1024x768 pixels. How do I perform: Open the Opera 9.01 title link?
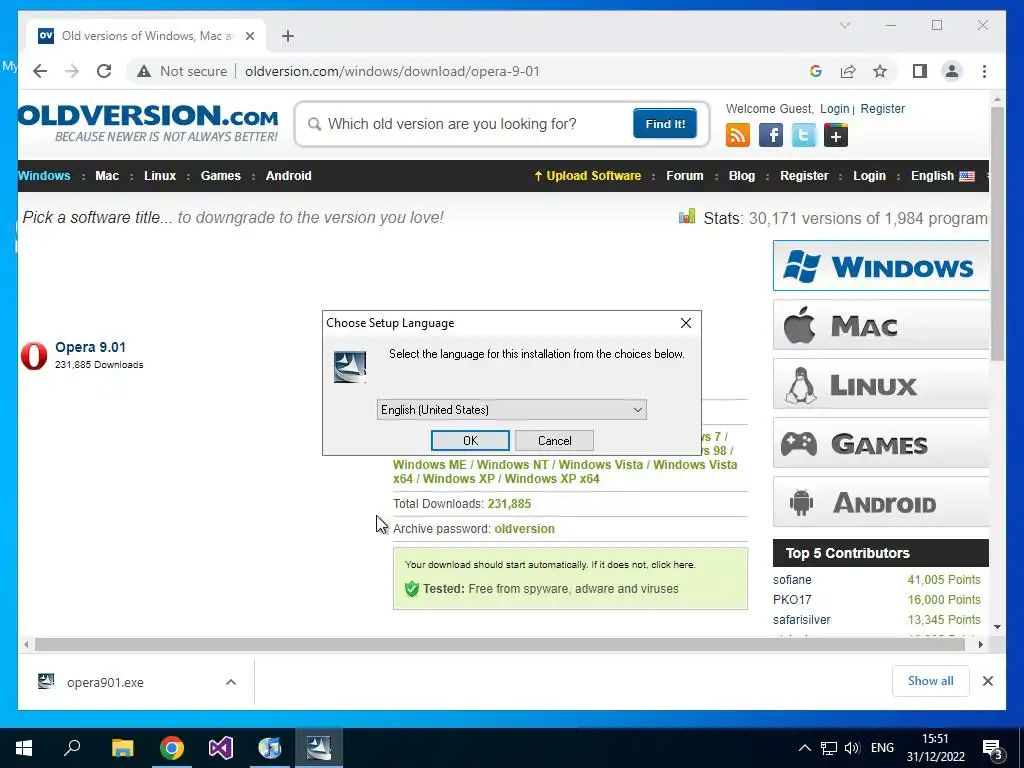(90, 347)
